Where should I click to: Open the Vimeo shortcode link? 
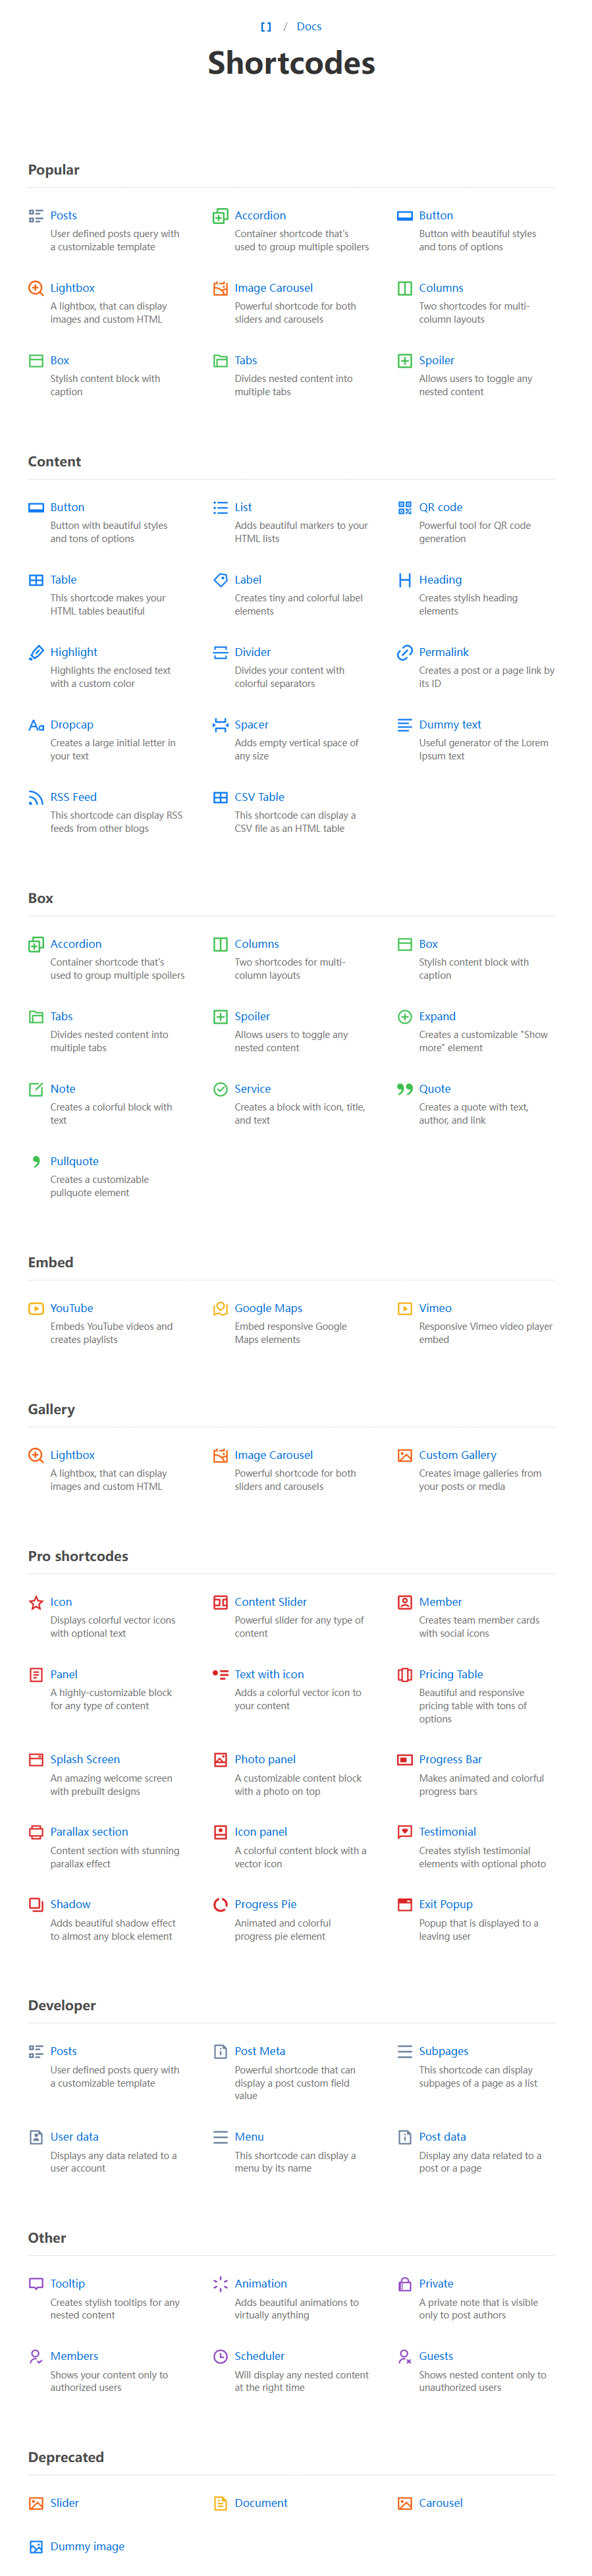click(x=435, y=1308)
